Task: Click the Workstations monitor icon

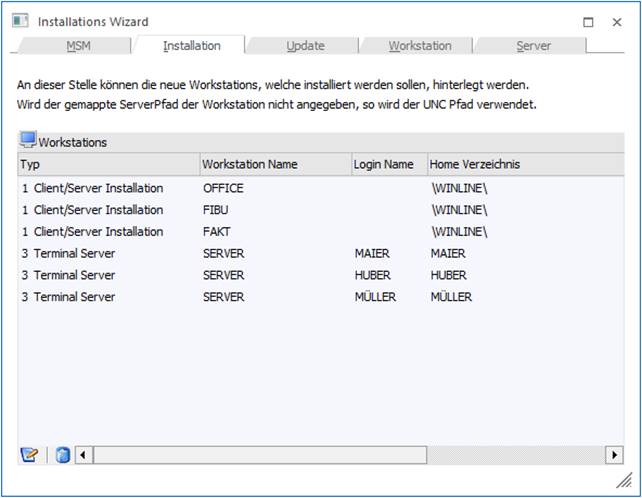Action: pos(28,140)
